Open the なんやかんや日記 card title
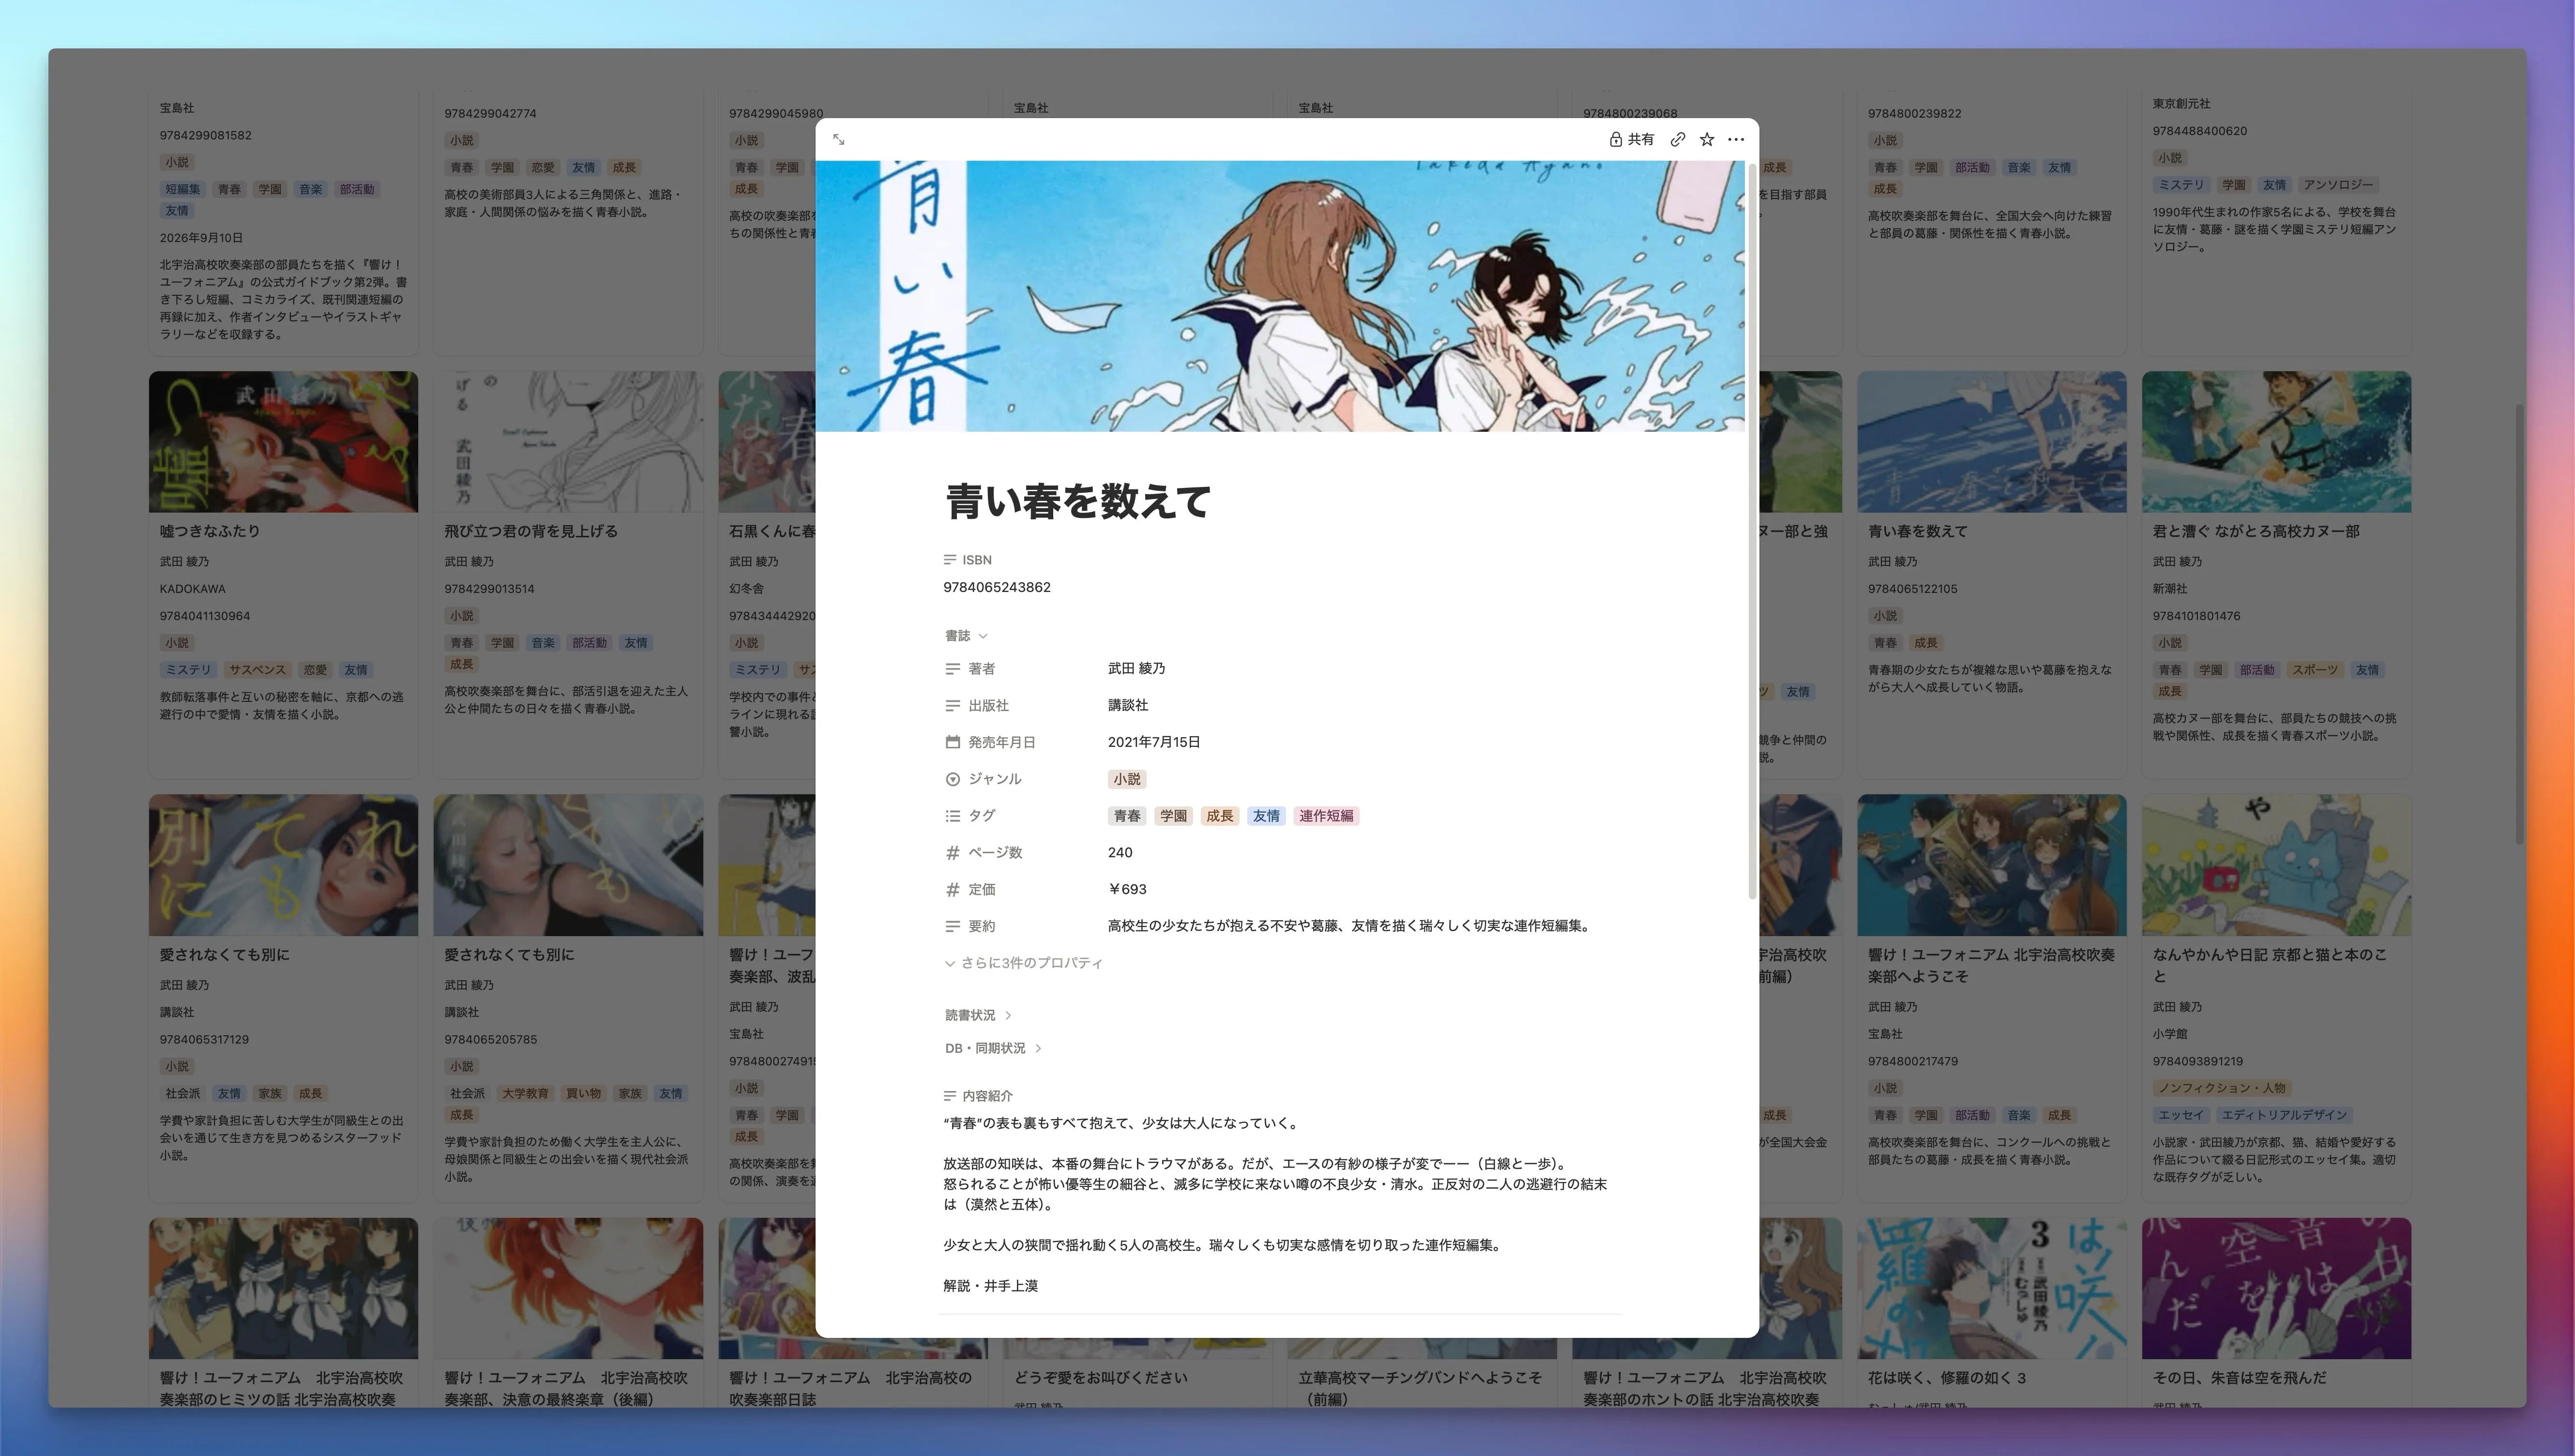The image size is (2575, 1456). tap(2269, 965)
